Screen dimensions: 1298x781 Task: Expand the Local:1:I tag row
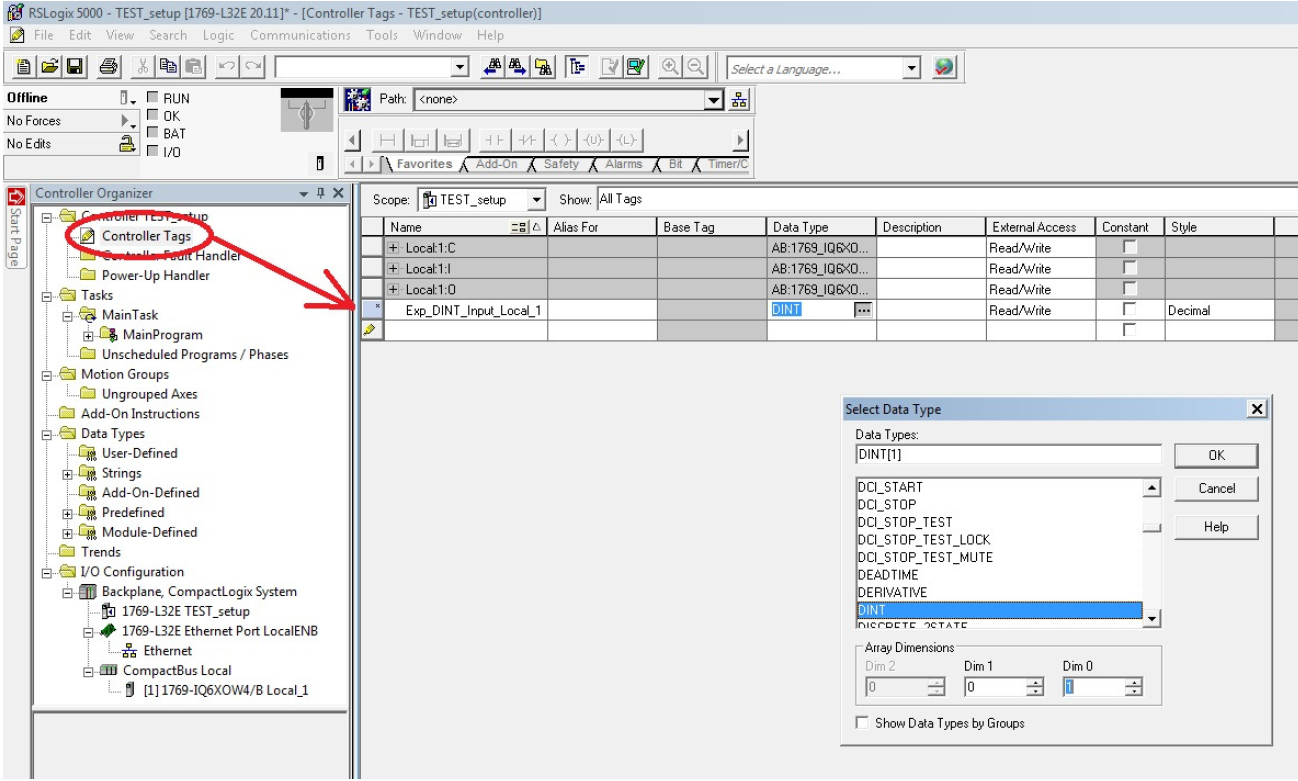pyautogui.click(x=394, y=268)
